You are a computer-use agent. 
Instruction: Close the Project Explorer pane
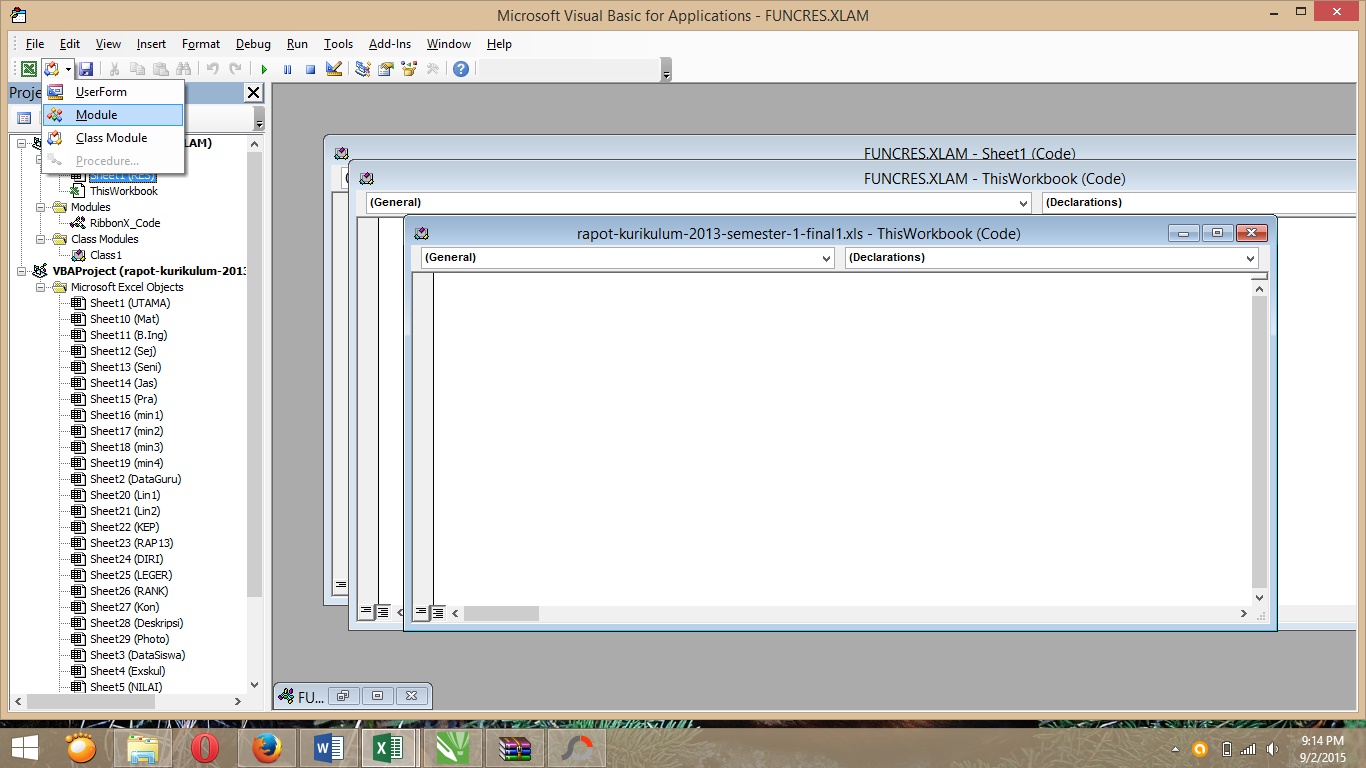tap(253, 92)
